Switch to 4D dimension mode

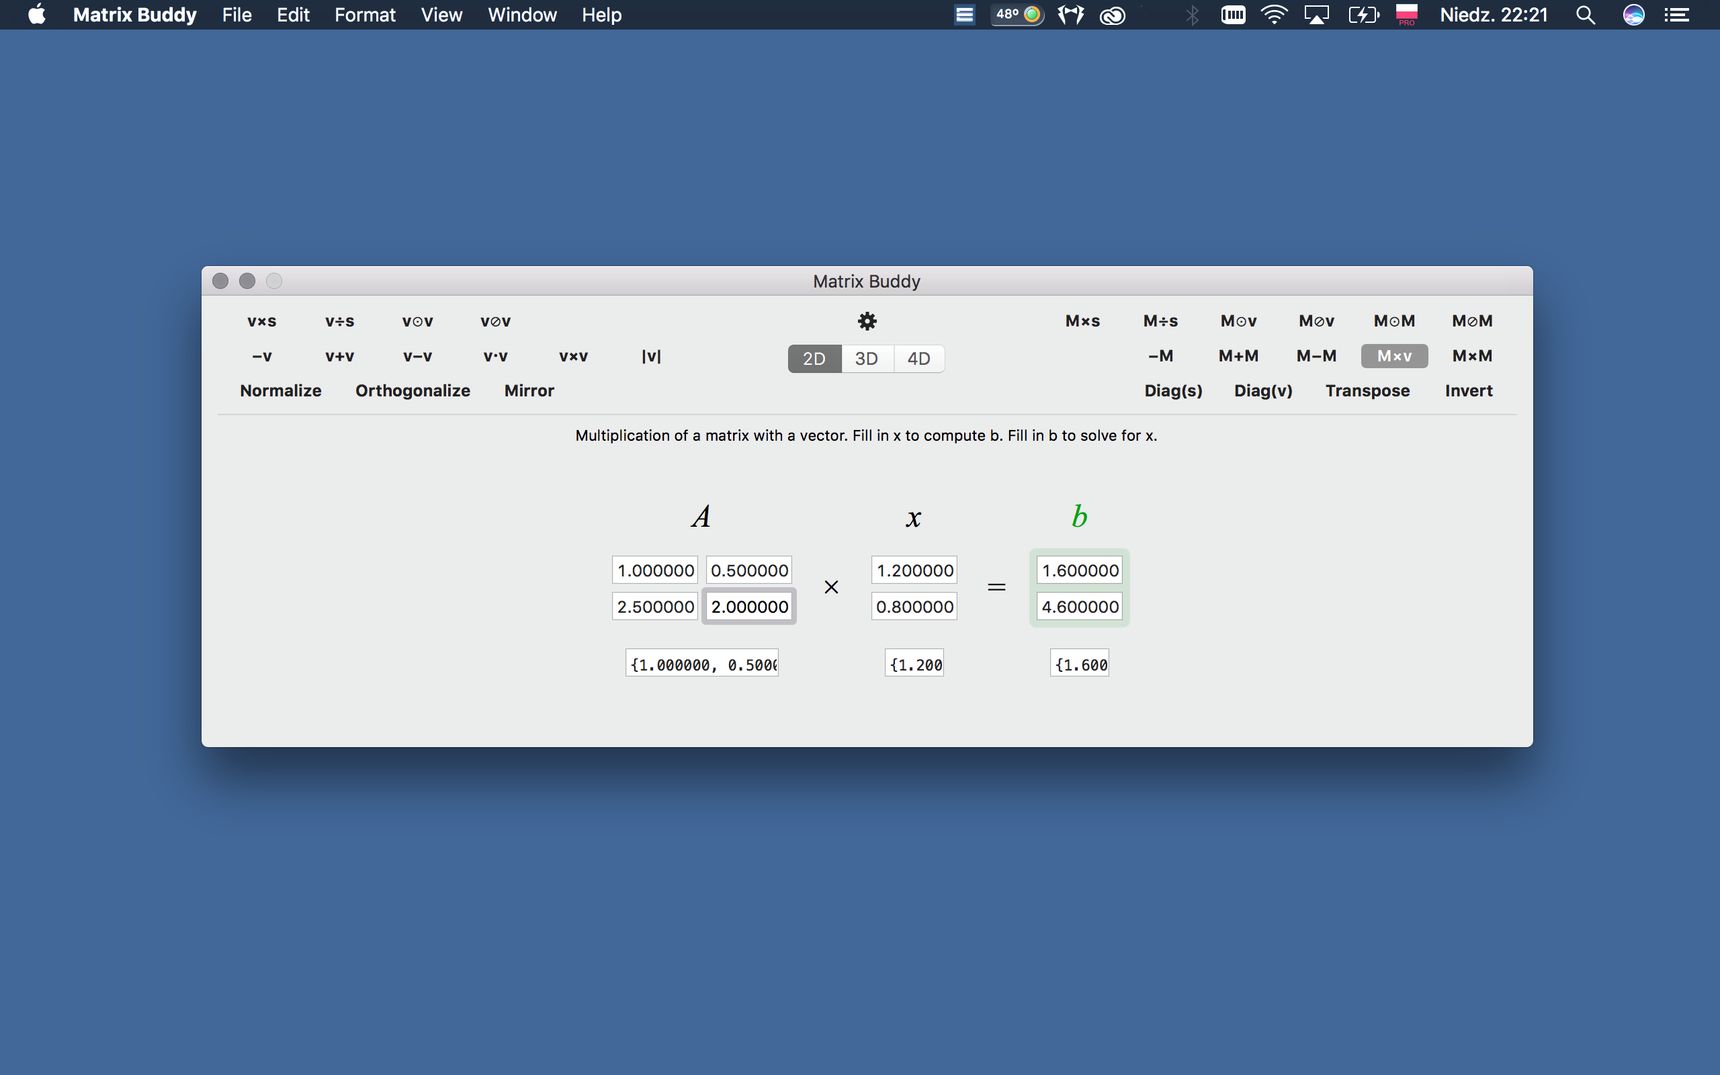(x=919, y=358)
